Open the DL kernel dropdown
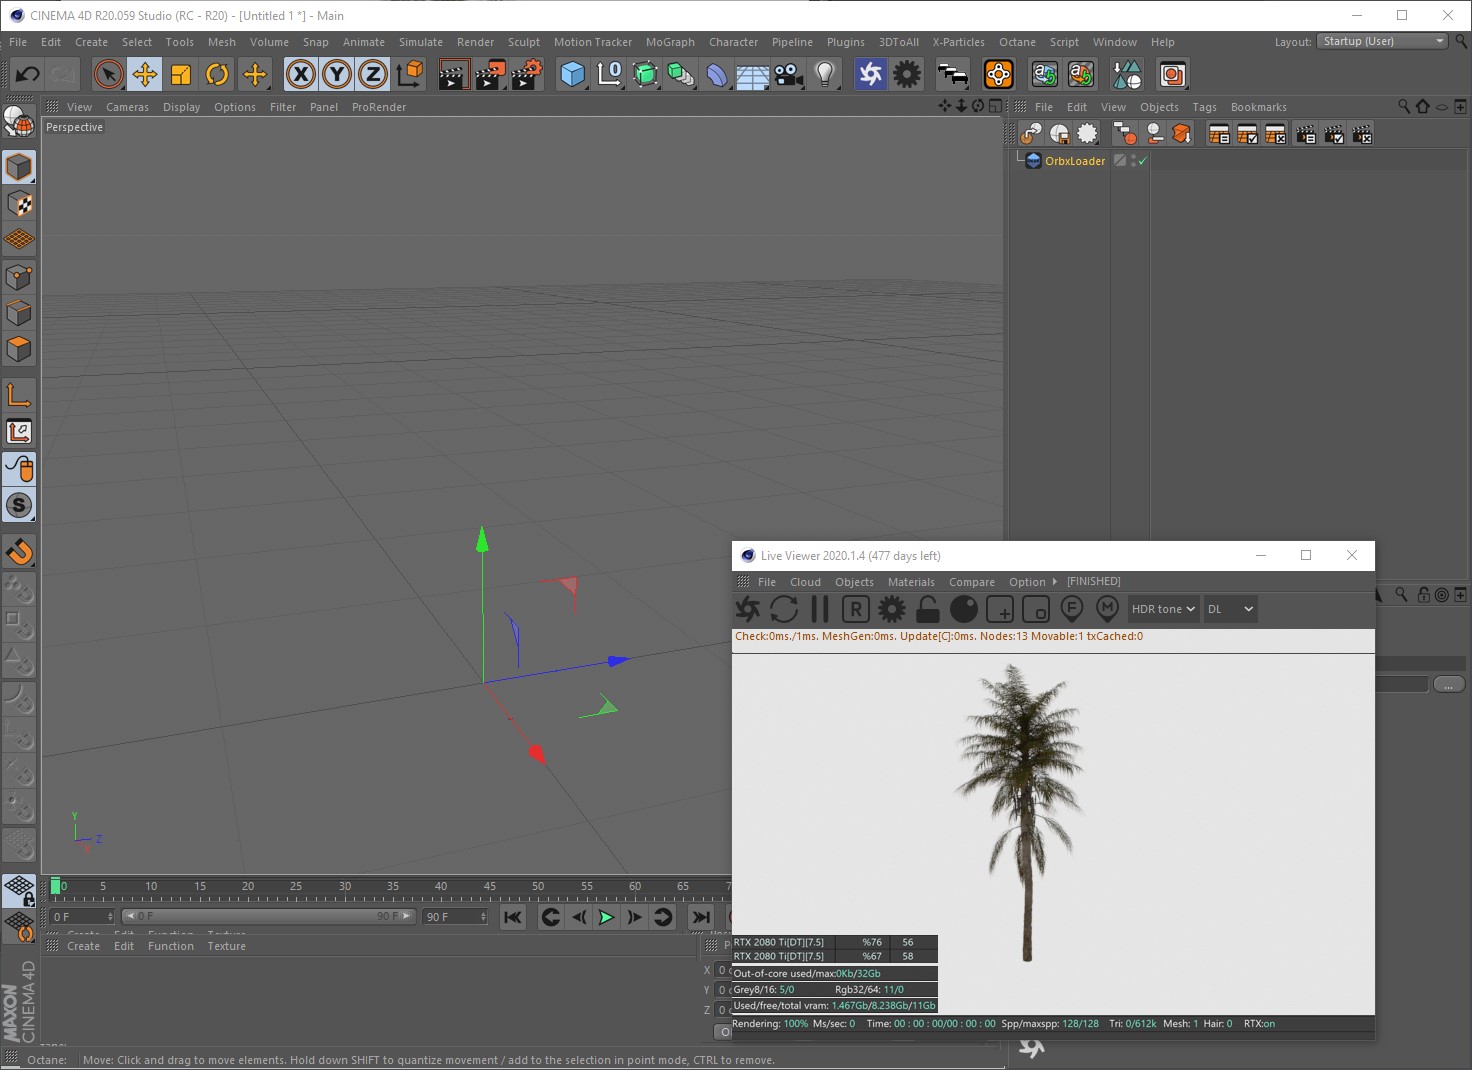1472x1070 pixels. [x=1230, y=609]
